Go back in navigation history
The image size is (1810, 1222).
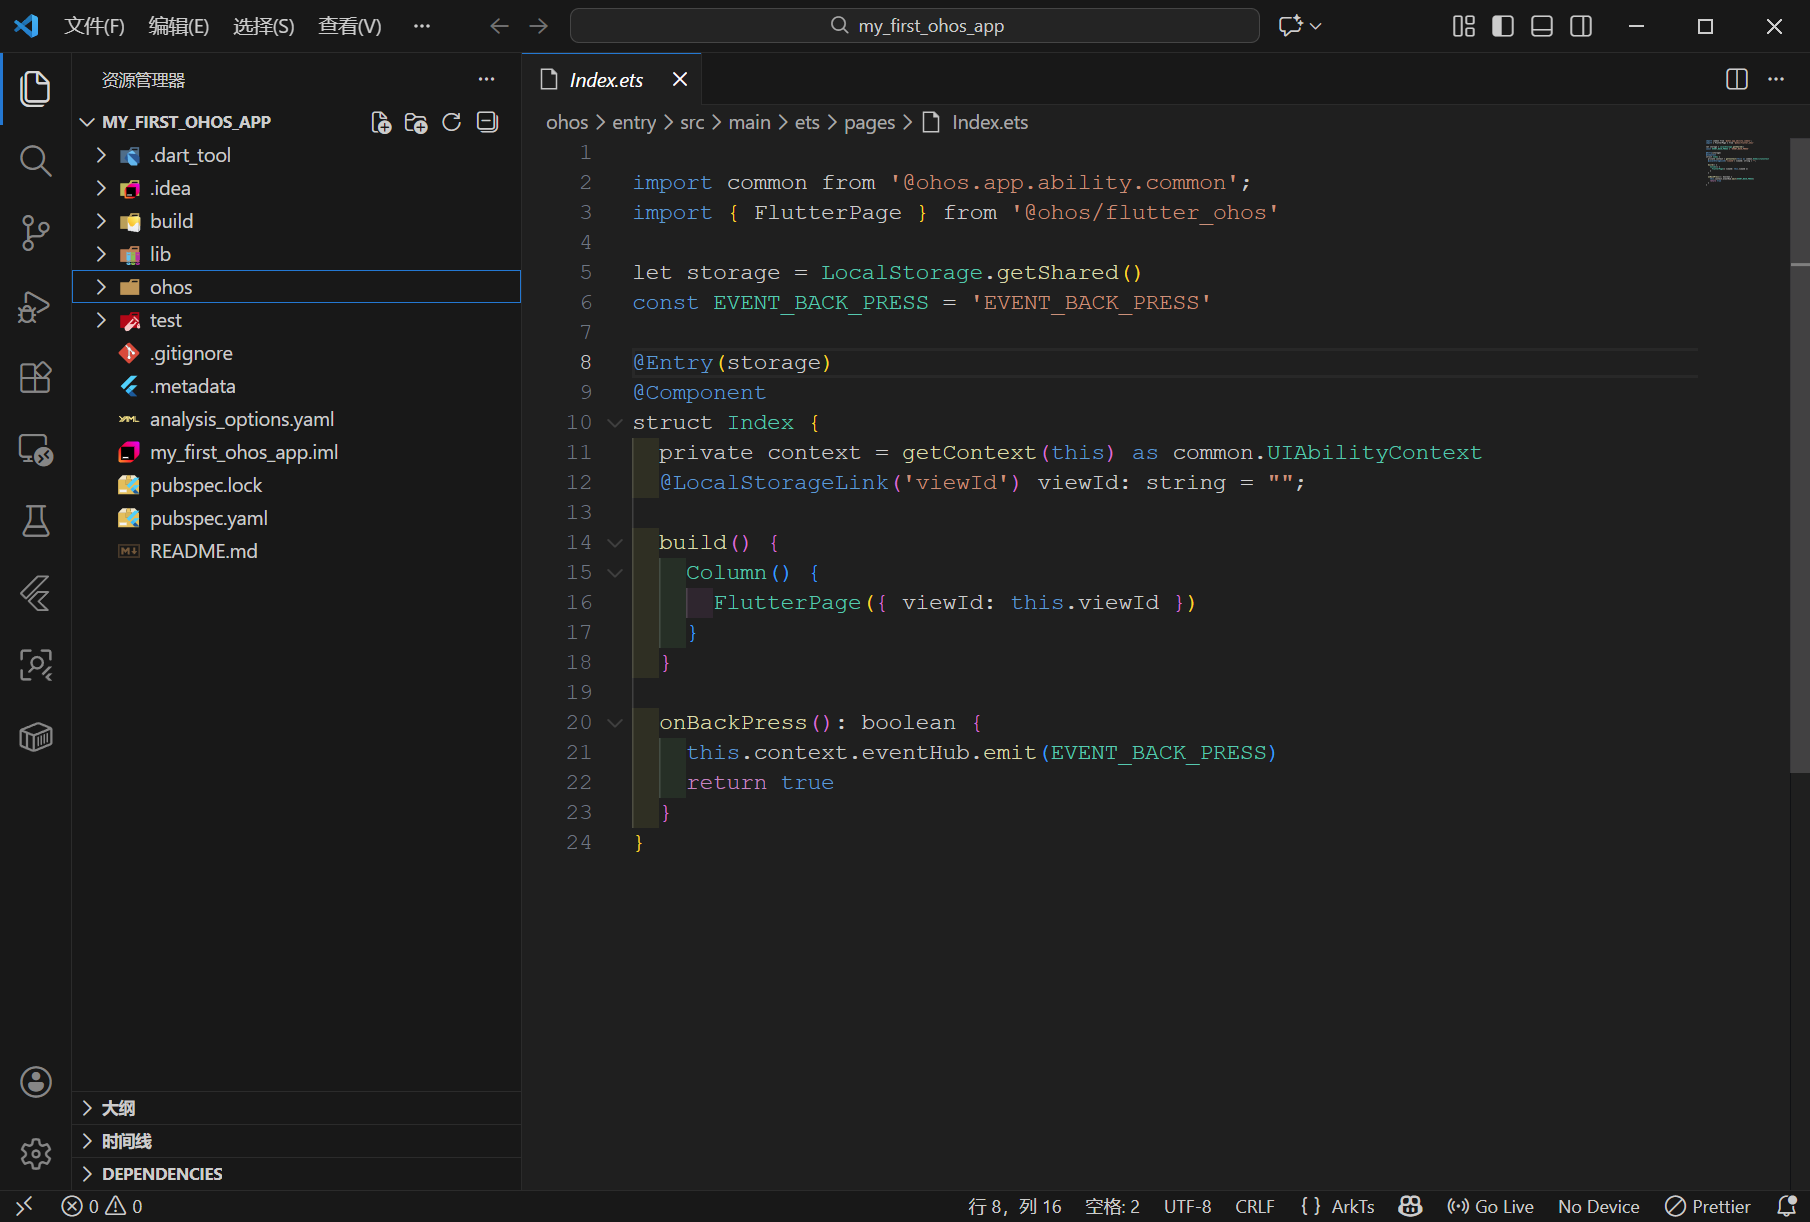(x=499, y=26)
